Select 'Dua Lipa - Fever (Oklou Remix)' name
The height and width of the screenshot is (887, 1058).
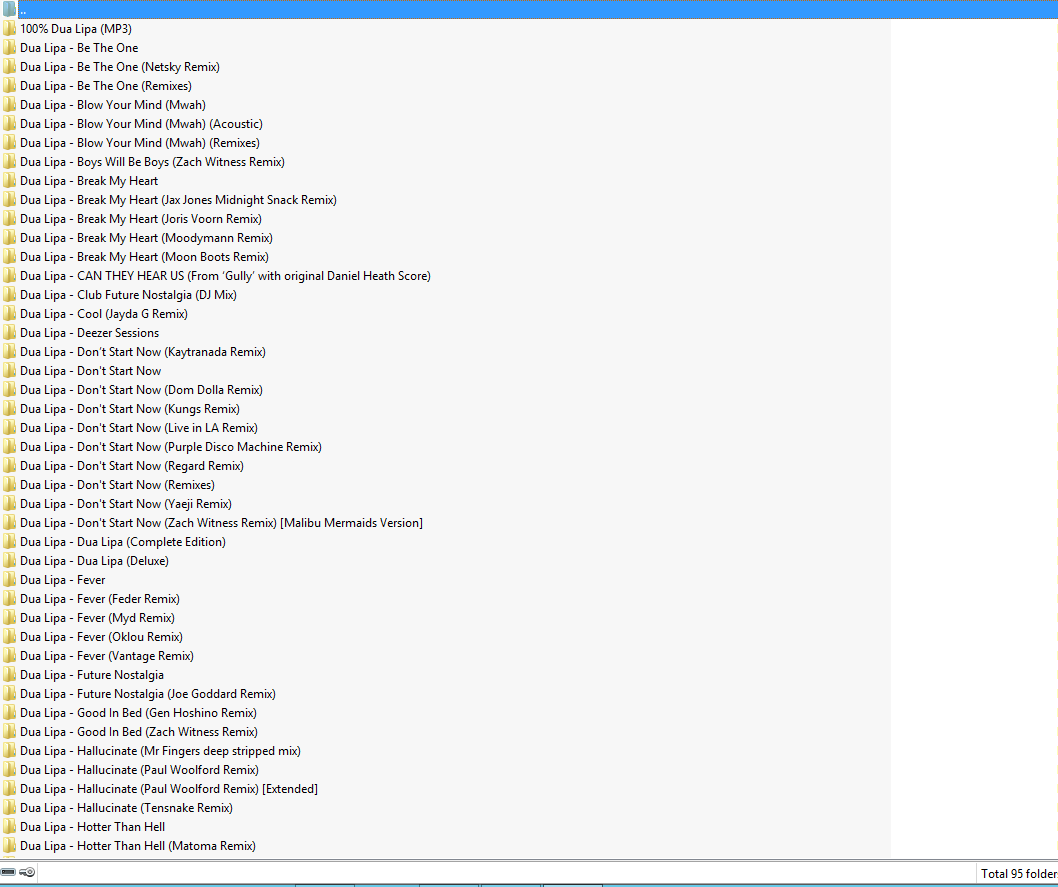click(x=101, y=637)
